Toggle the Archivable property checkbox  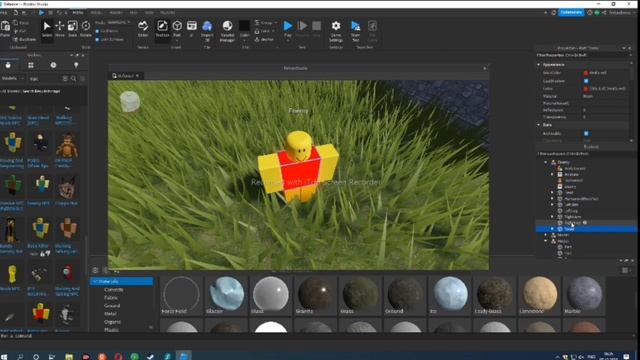(x=586, y=133)
